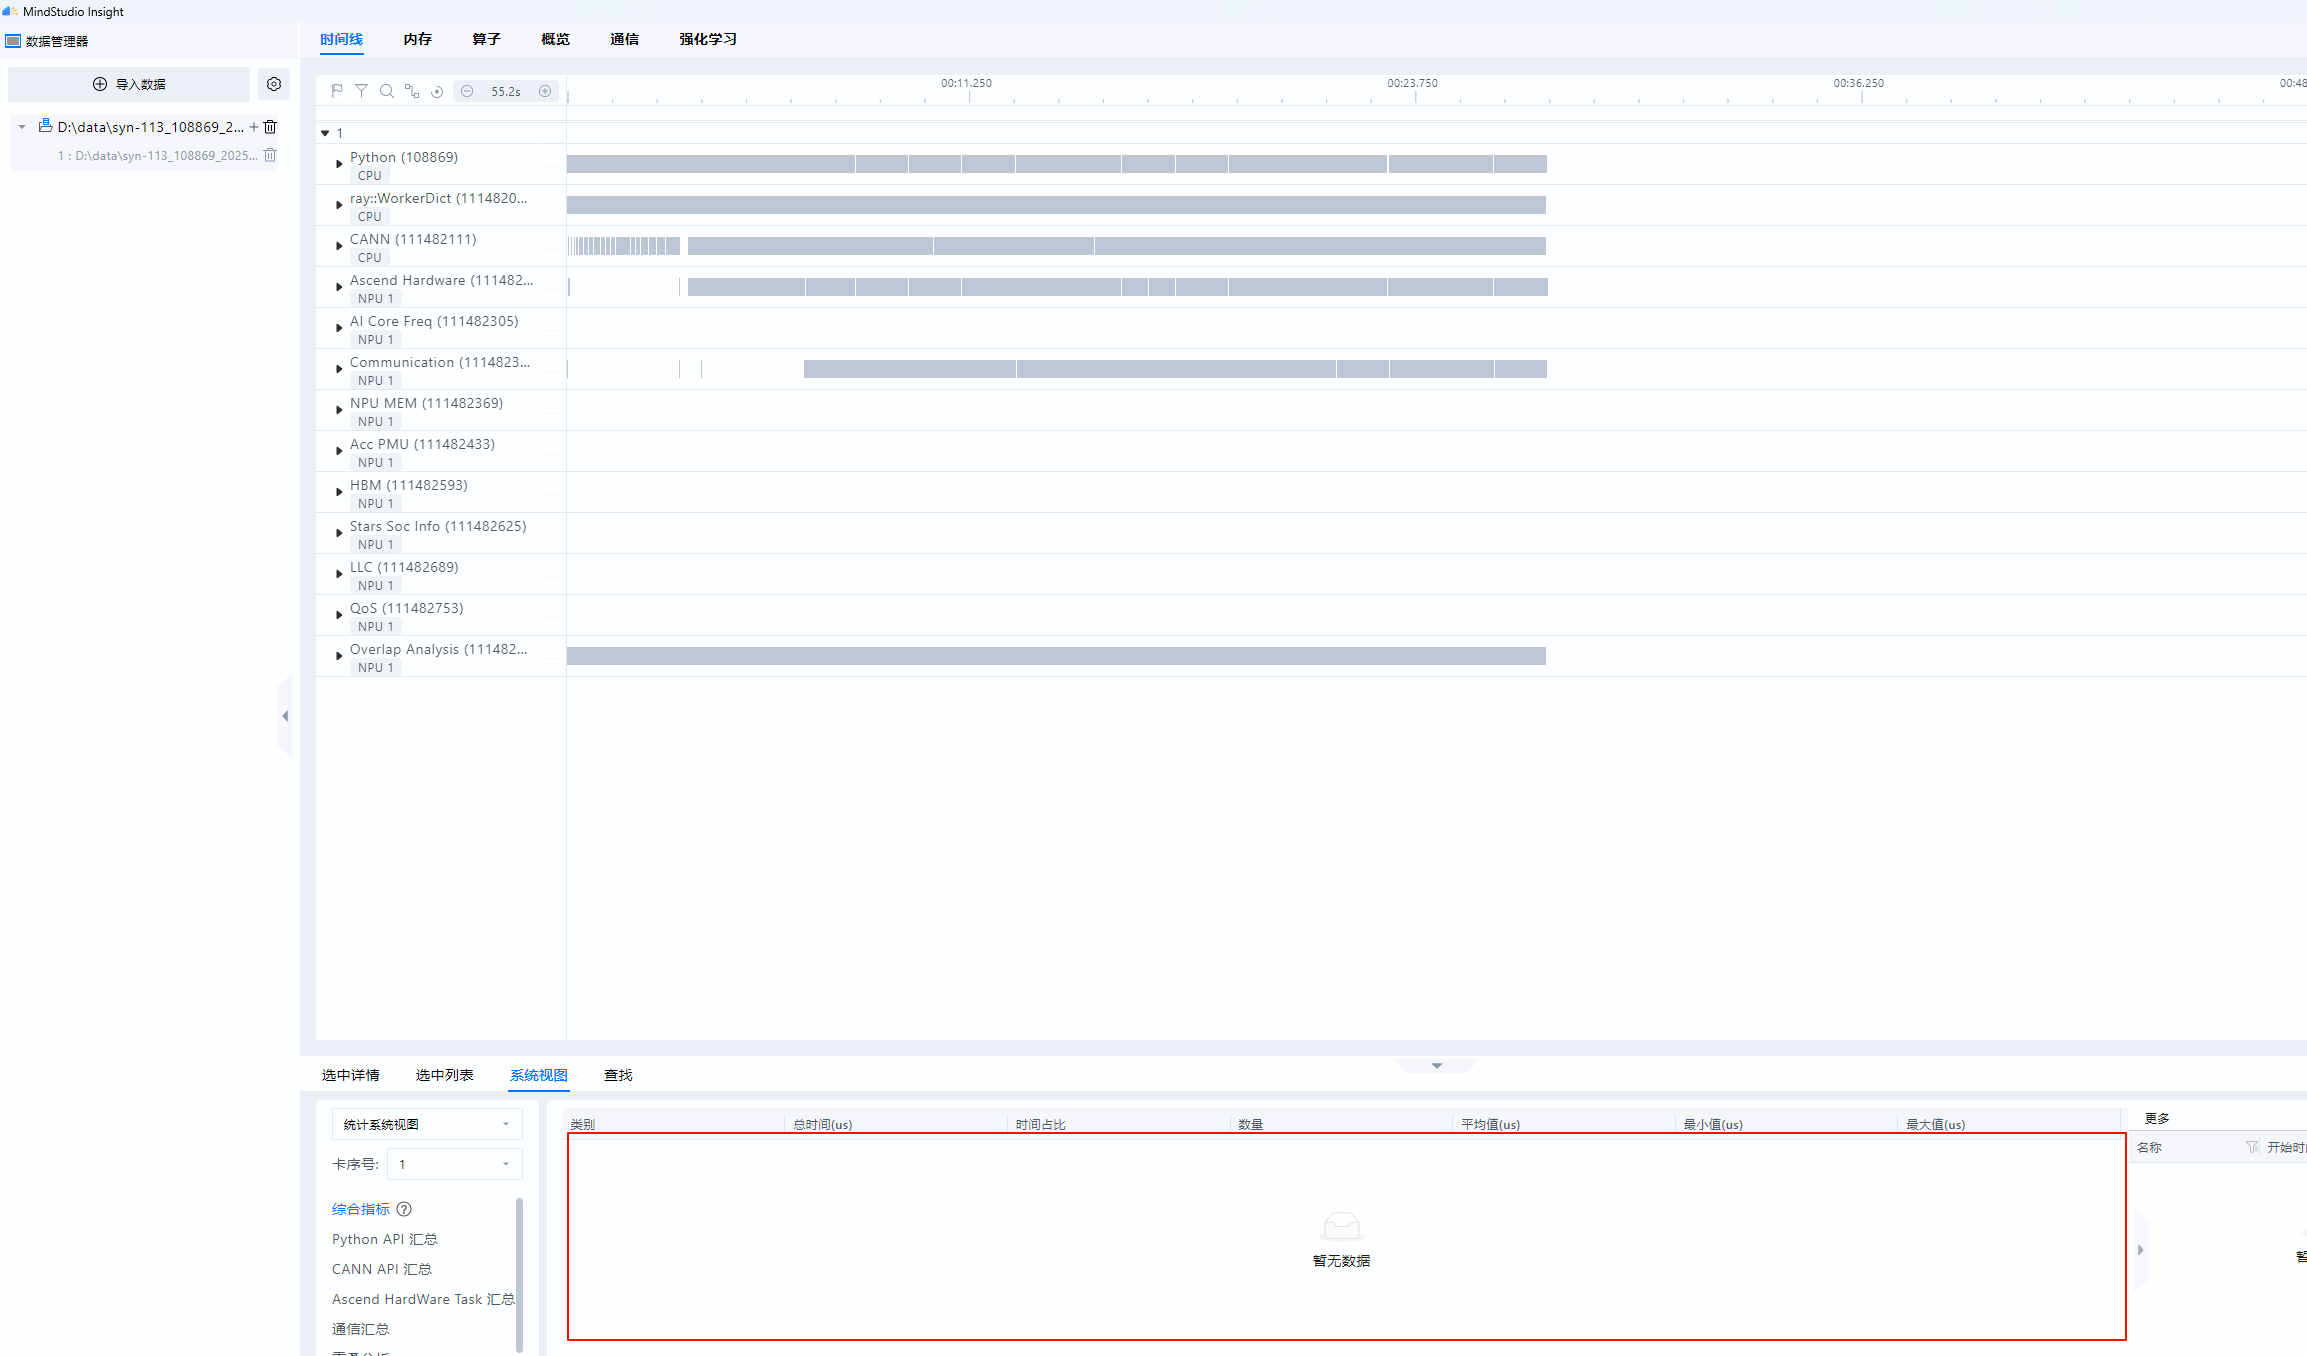Click the 数据管理器 panel icon
The width and height of the screenshot is (2307, 1356).
pos(13,41)
